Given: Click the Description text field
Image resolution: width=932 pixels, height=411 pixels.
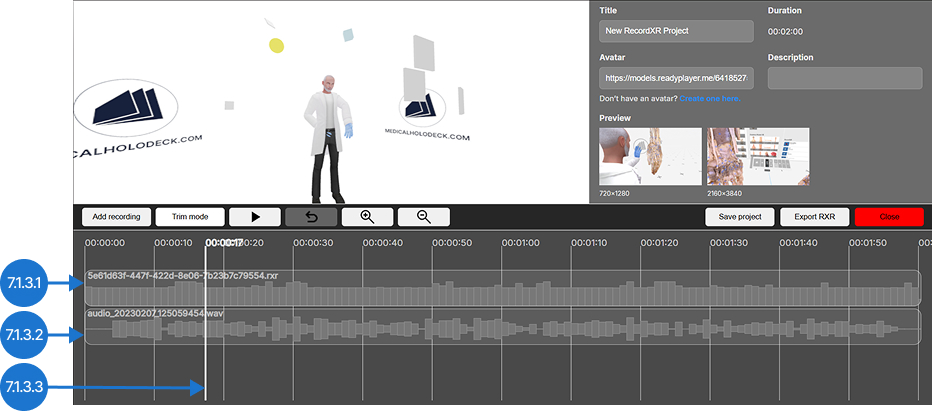Looking at the screenshot, I should 844,78.
